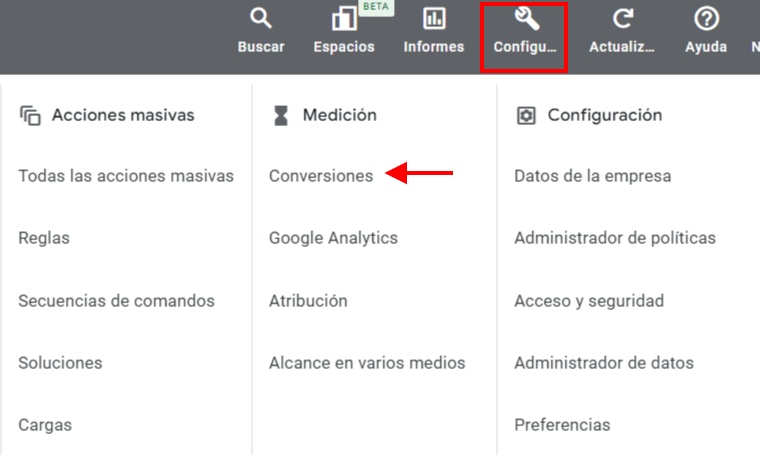This screenshot has height=455, width=760.
Task: Open Conversiones under Medición
Action: click(x=321, y=176)
